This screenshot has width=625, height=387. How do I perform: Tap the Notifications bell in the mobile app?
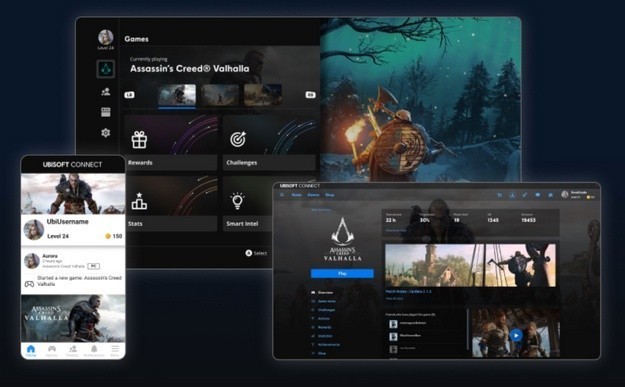click(x=94, y=351)
